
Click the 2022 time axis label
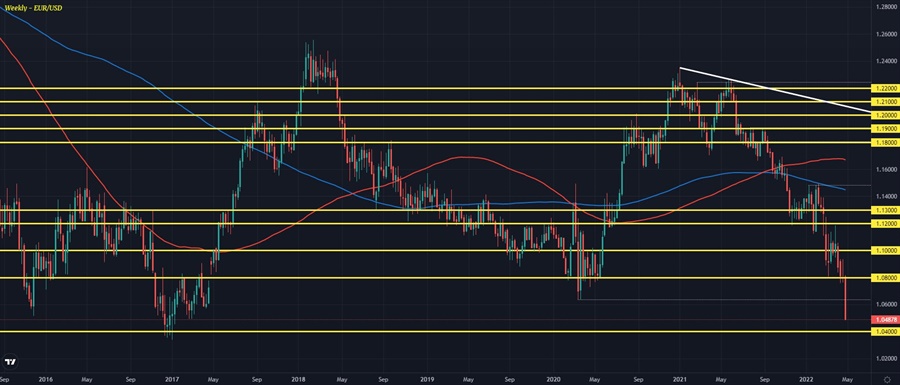point(807,380)
